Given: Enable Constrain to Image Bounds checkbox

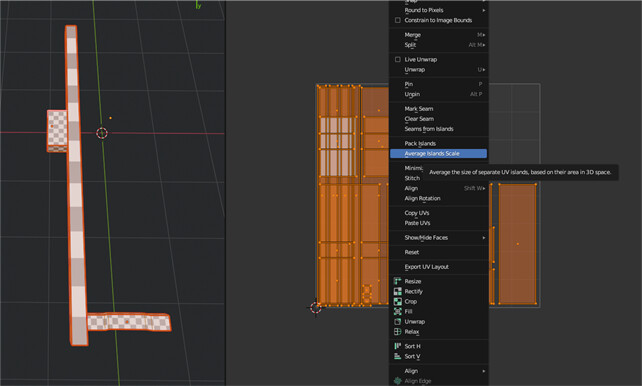Looking at the screenshot, I should tap(398, 20).
